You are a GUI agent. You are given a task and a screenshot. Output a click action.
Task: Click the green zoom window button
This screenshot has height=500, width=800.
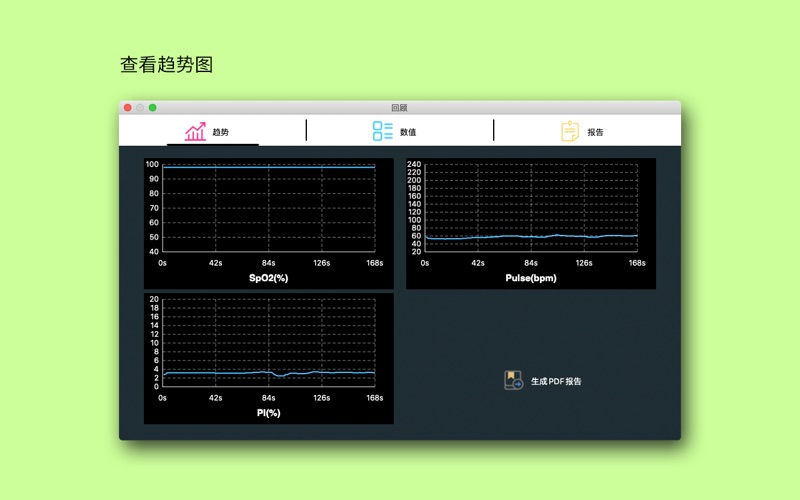pos(153,108)
